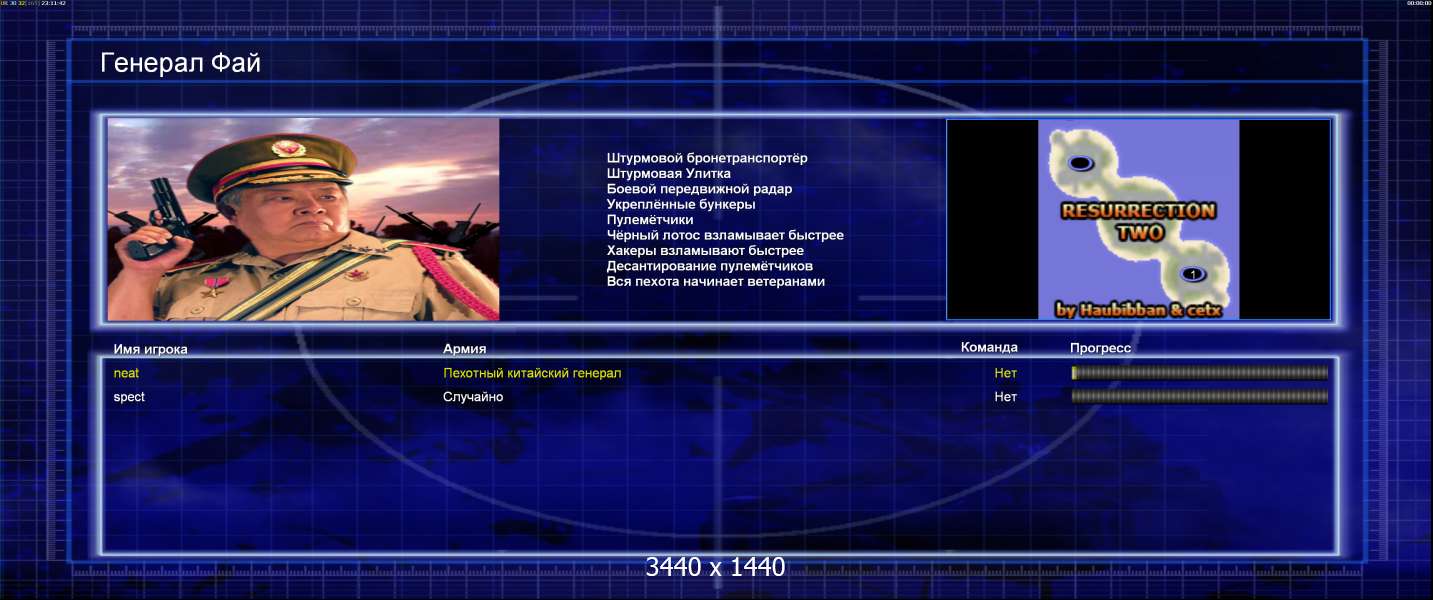
Task: Click the Resurrection Two map preview
Action: point(1138,220)
